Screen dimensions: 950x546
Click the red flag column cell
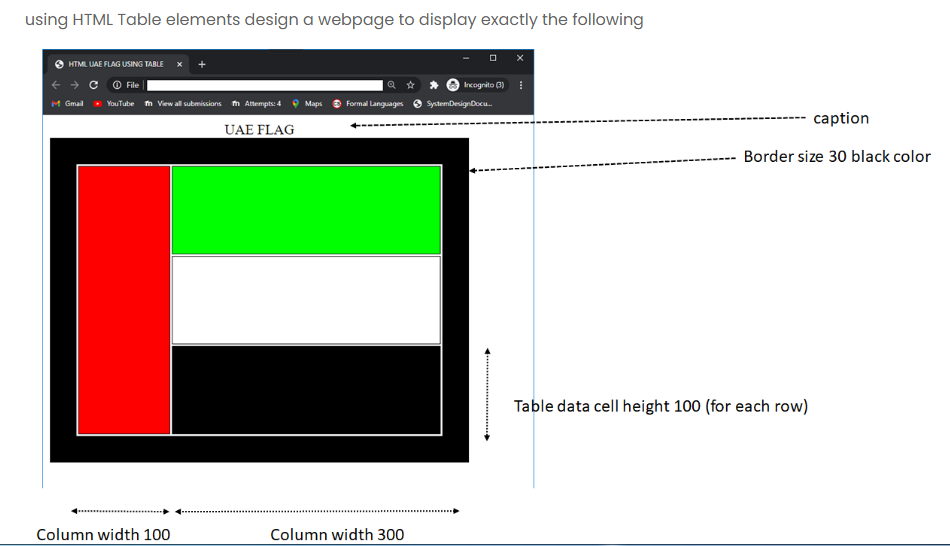pyautogui.click(x=124, y=300)
